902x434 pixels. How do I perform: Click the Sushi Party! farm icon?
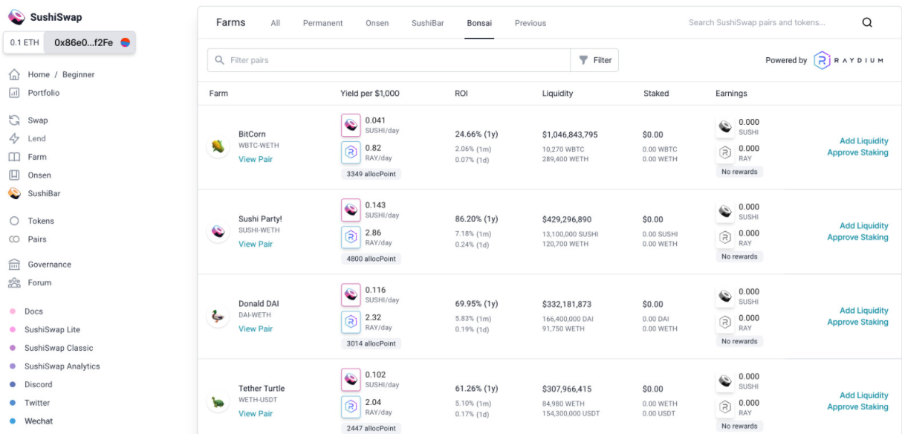tap(218, 231)
